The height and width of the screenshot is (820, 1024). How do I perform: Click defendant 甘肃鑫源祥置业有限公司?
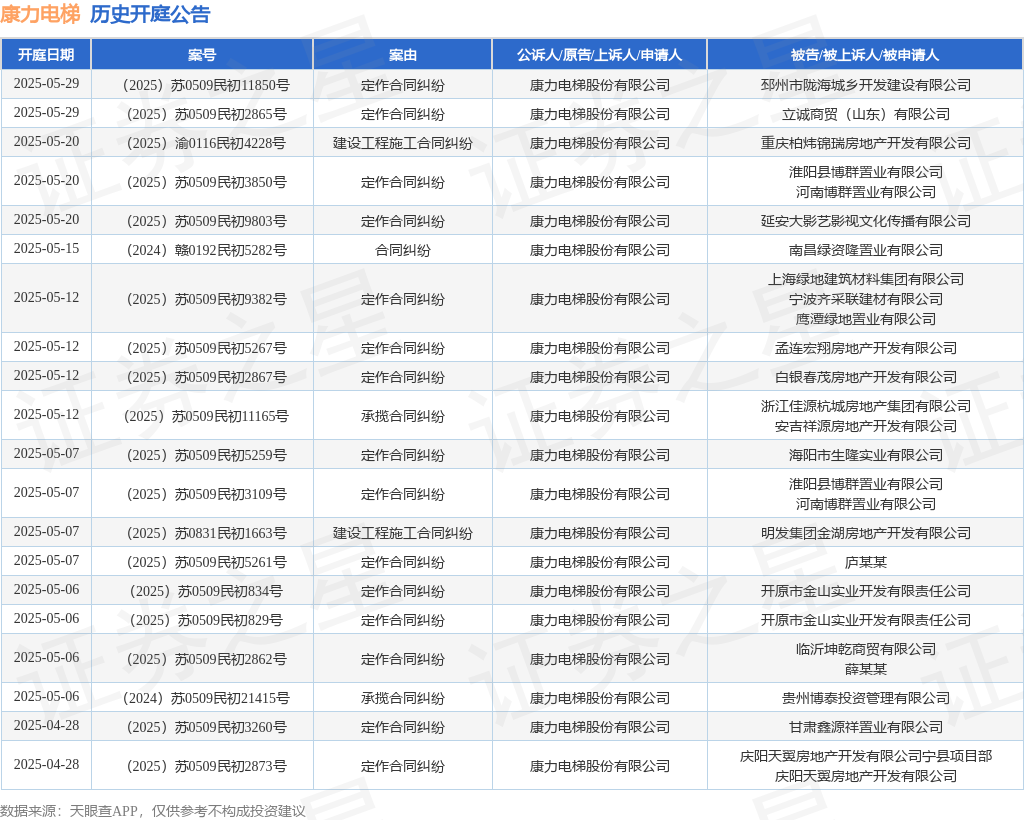click(865, 727)
